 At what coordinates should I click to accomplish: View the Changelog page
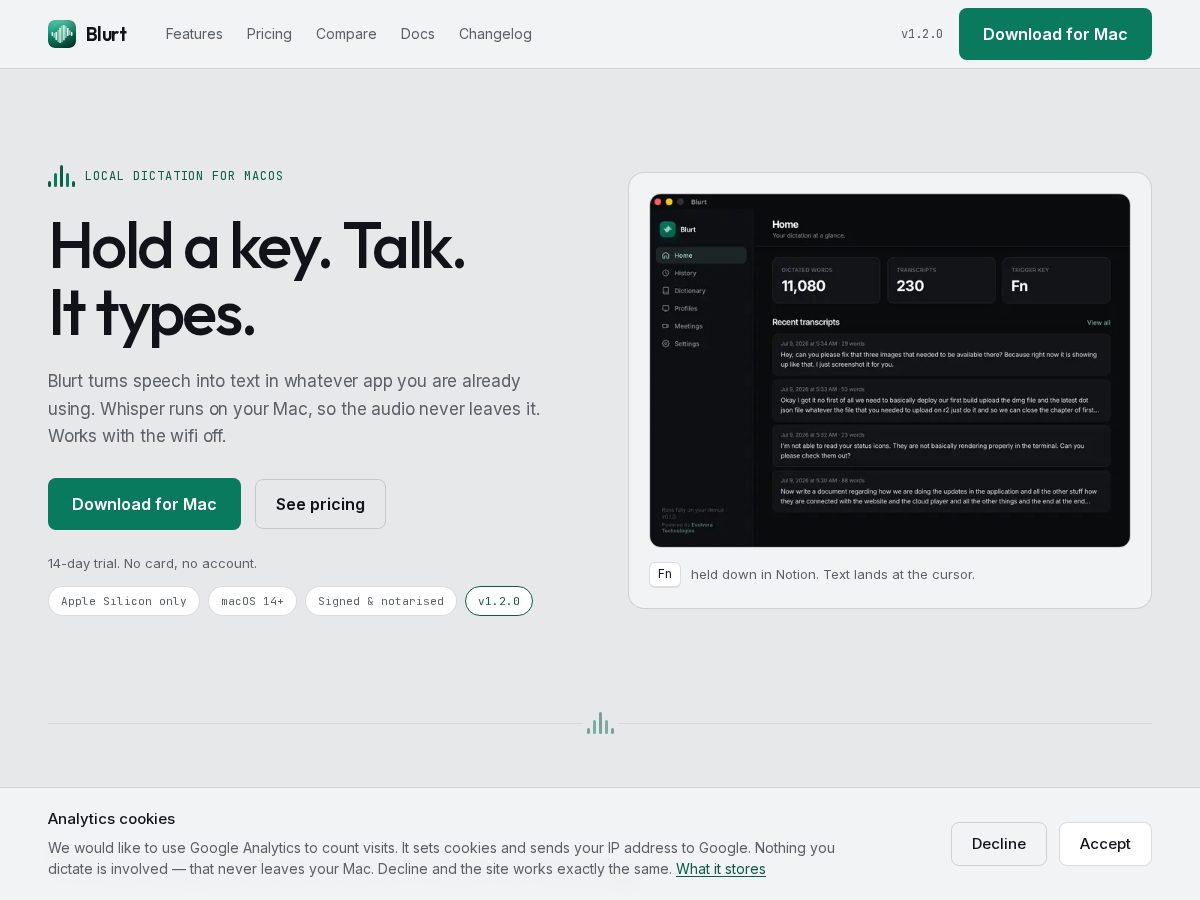click(x=495, y=34)
